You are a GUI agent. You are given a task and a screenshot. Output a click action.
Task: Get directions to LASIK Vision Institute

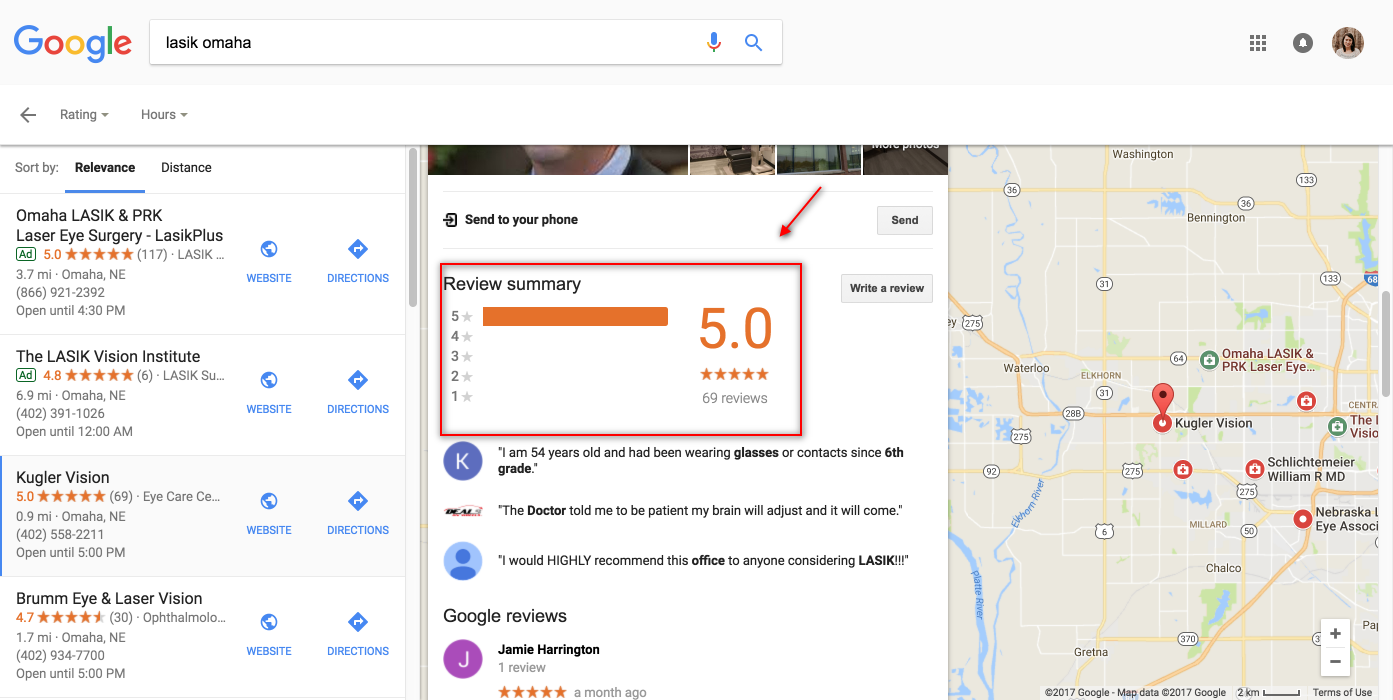[x=358, y=393]
